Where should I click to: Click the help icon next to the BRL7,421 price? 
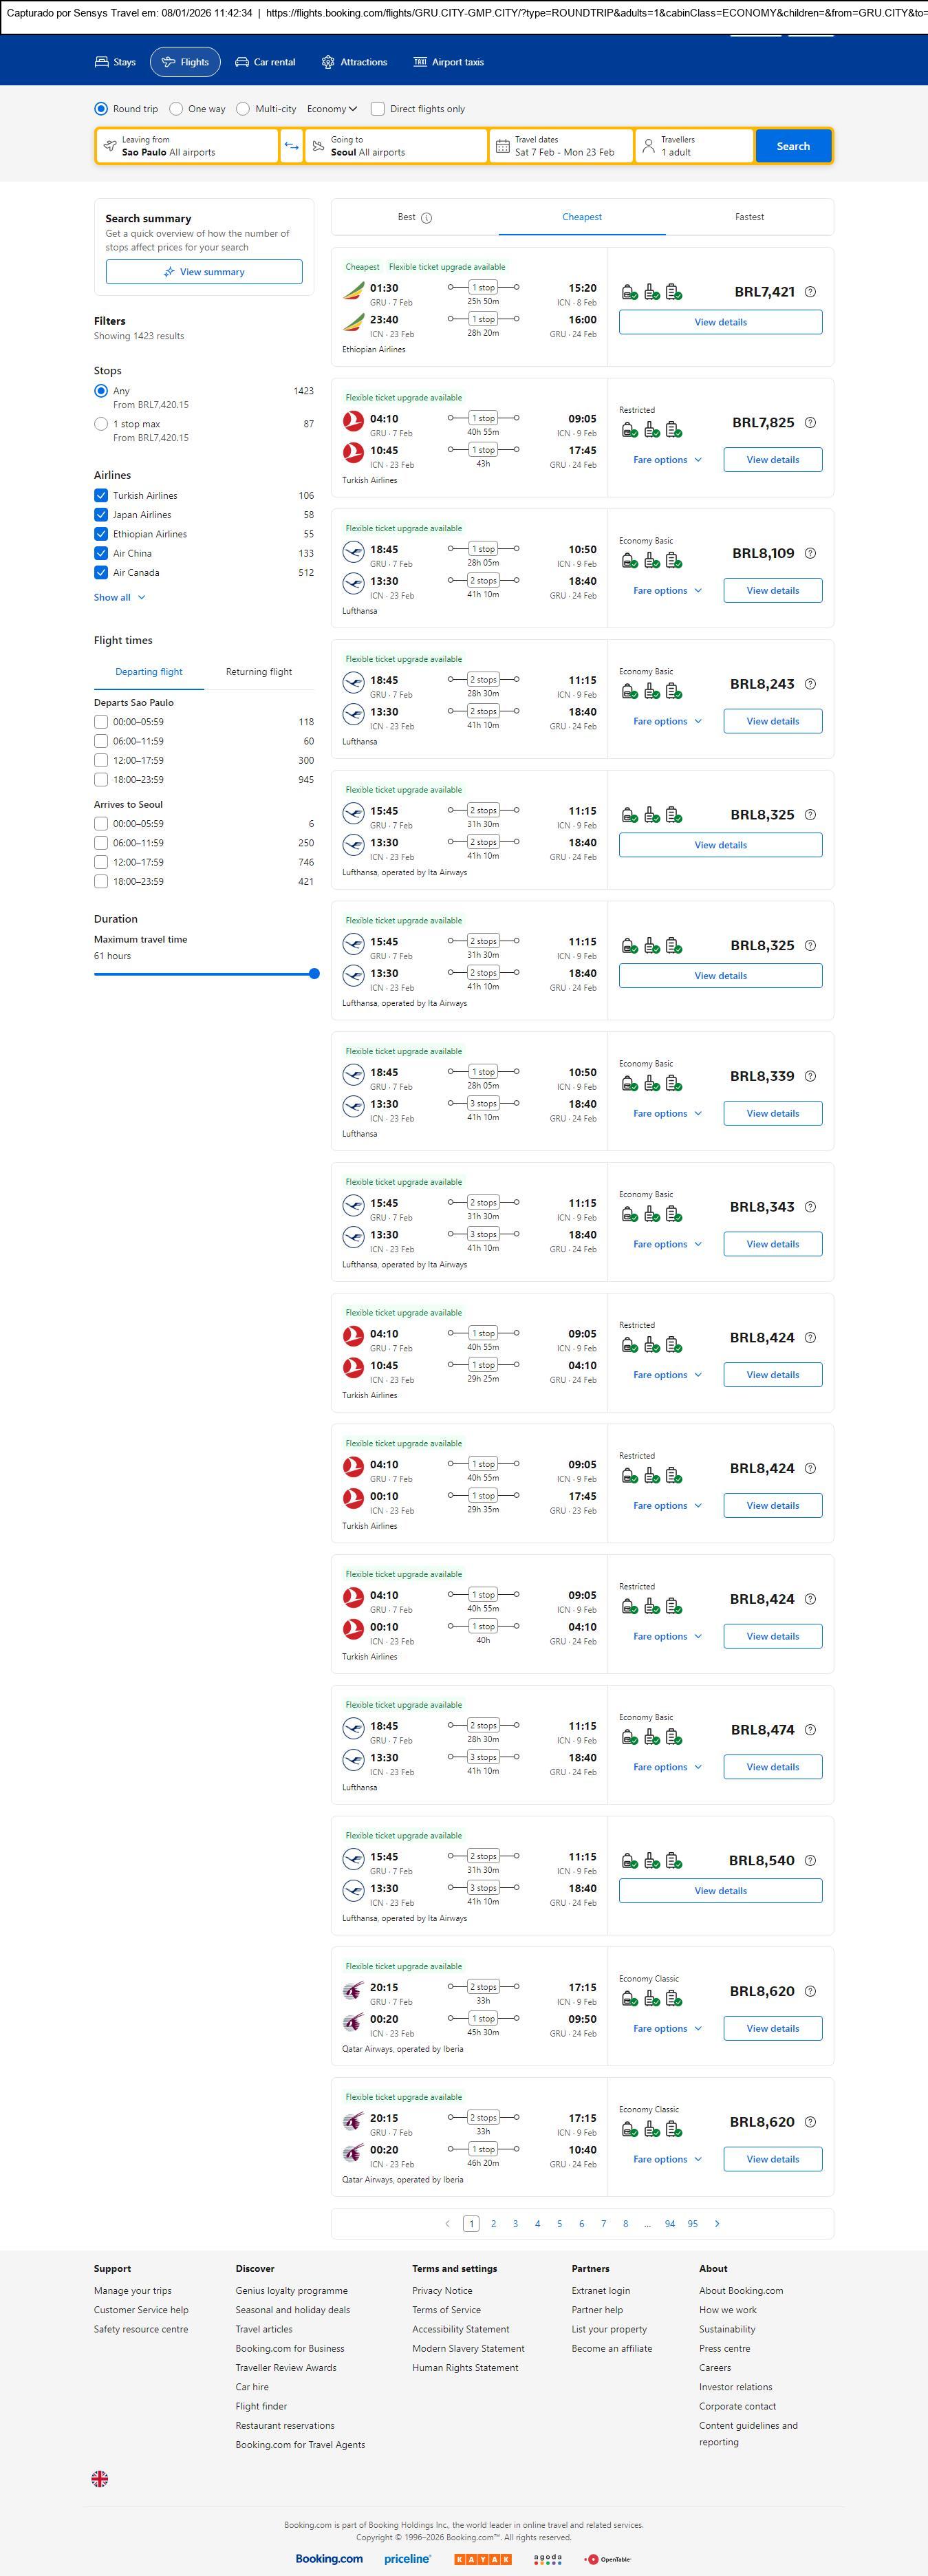coord(810,292)
